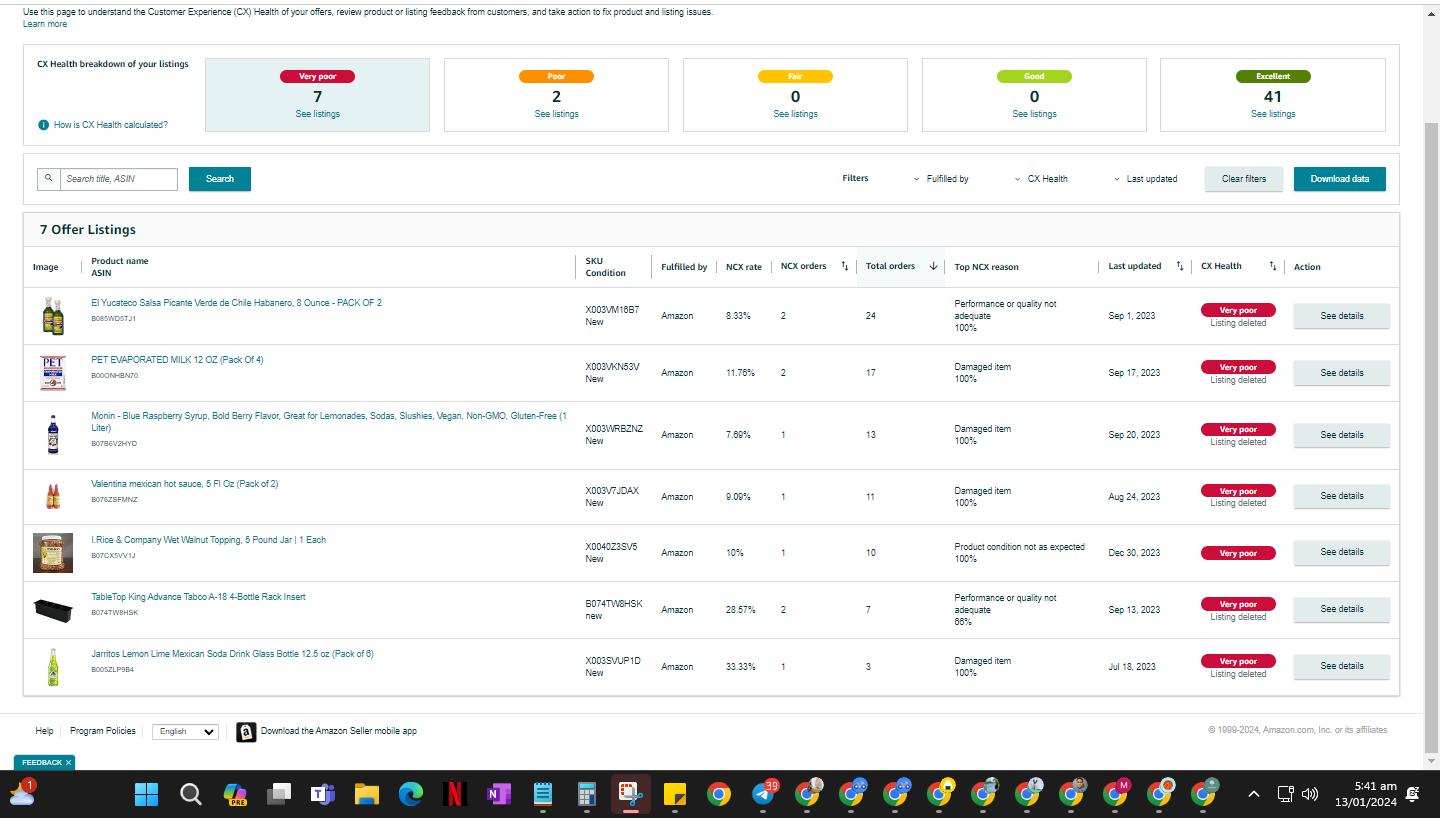Open Microsoft Teams from the taskbar
This screenshot has height=818, width=1440.
pos(322,795)
